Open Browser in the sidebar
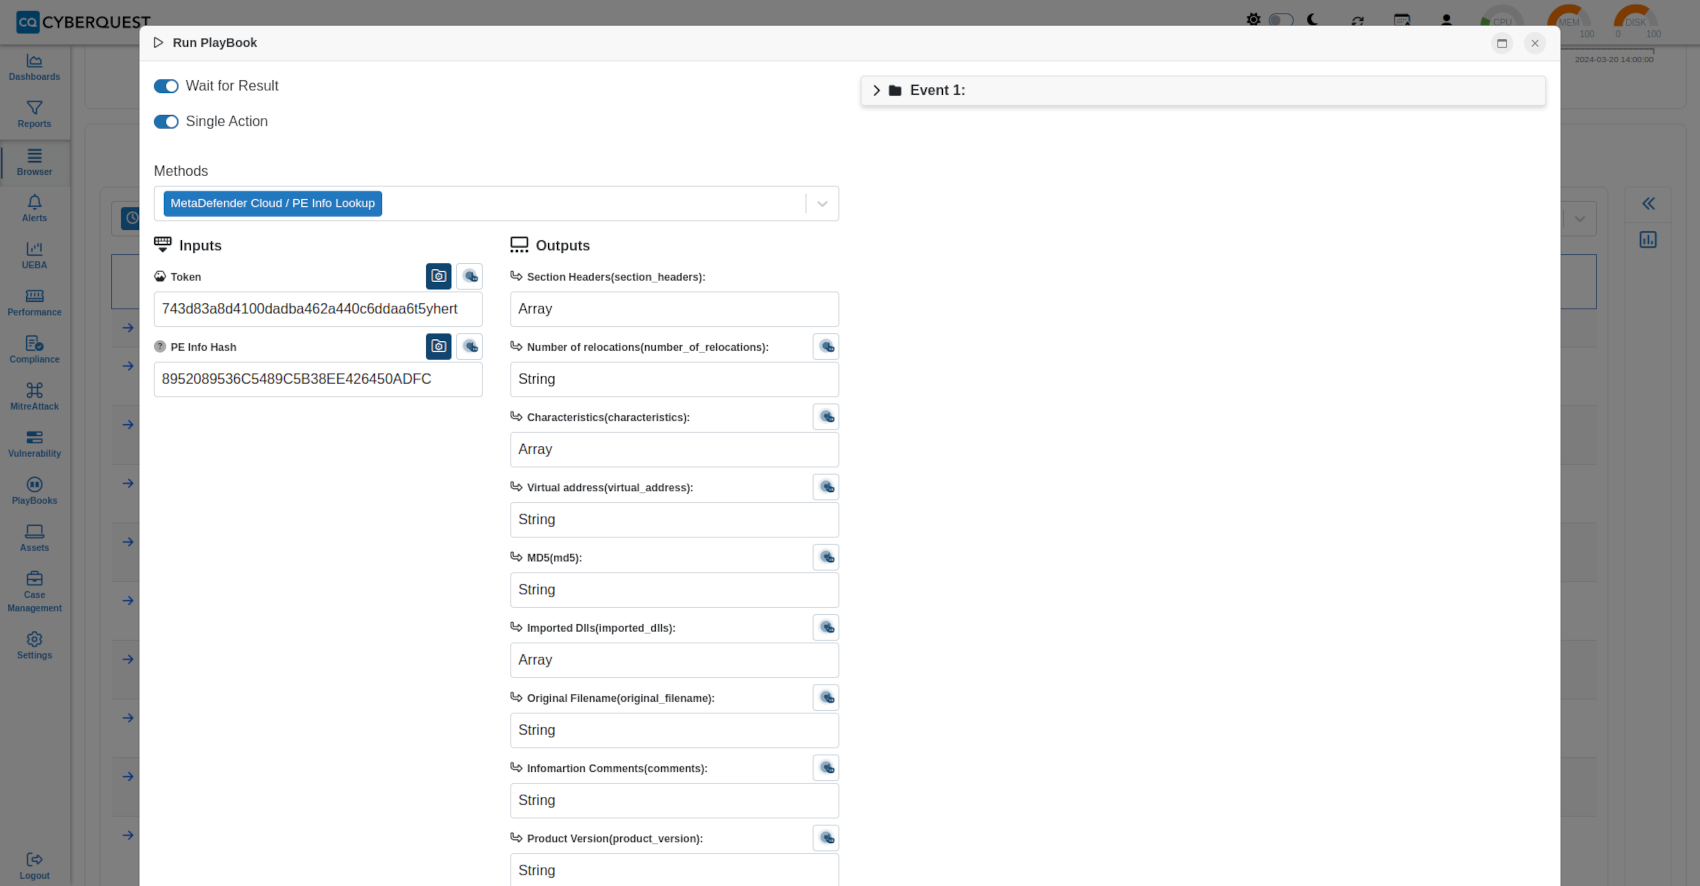Screen dimensions: 1700x886 (x=35, y=162)
